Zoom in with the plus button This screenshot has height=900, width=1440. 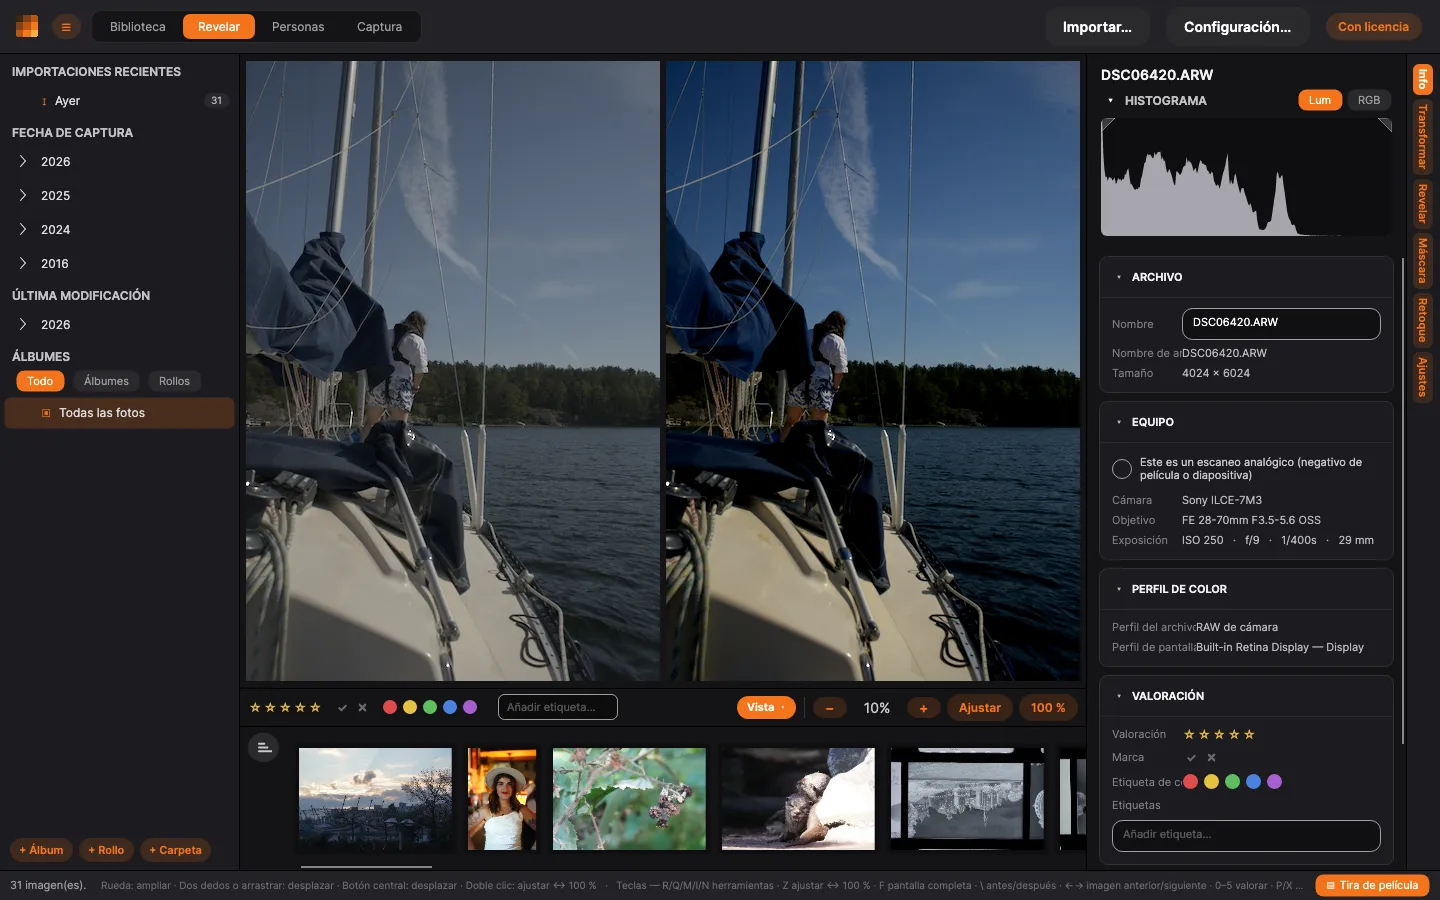click(923, 708)
